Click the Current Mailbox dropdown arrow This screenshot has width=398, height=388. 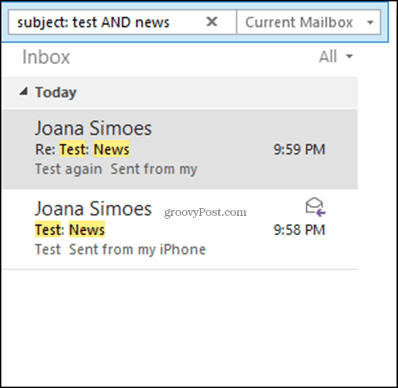tap(370, 23)
